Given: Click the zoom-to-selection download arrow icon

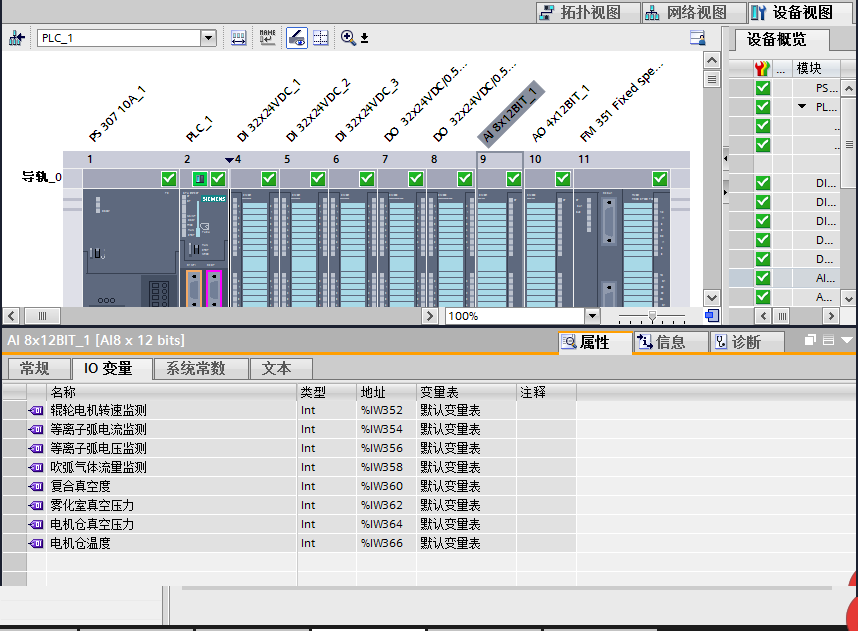Looking at the screenshot, I should [x=364, y=38].
